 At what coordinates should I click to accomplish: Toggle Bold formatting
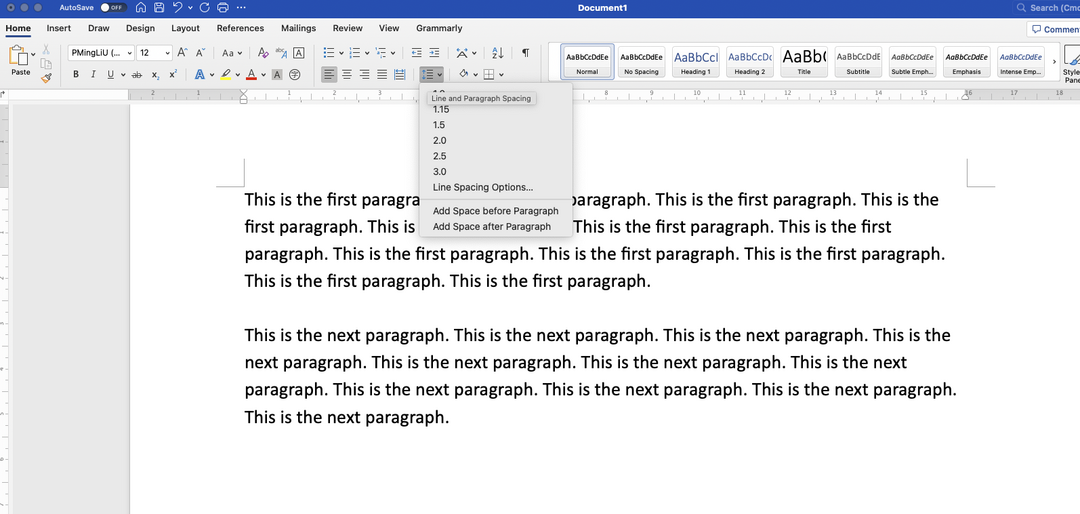coord(75,74)
